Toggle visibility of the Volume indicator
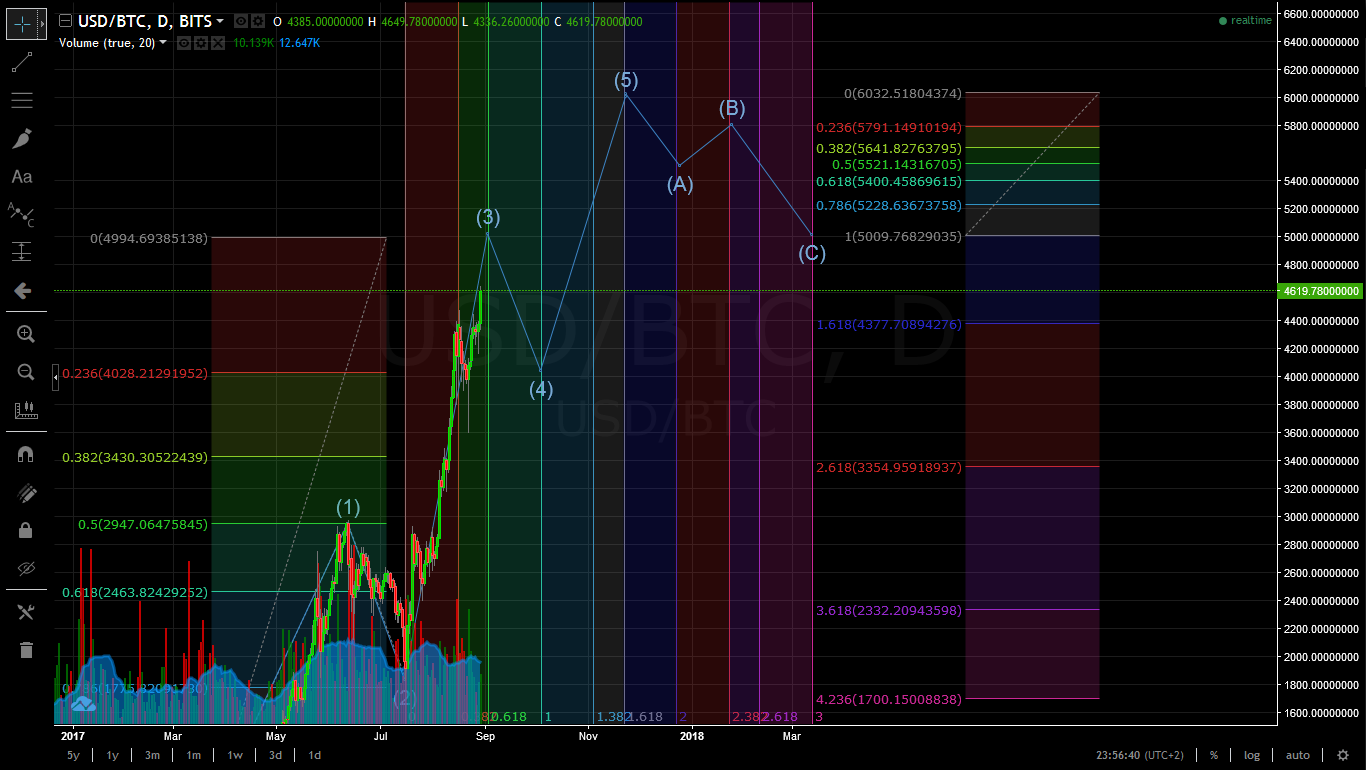The height and width of the screenshot is (770, 1366). 183,43
